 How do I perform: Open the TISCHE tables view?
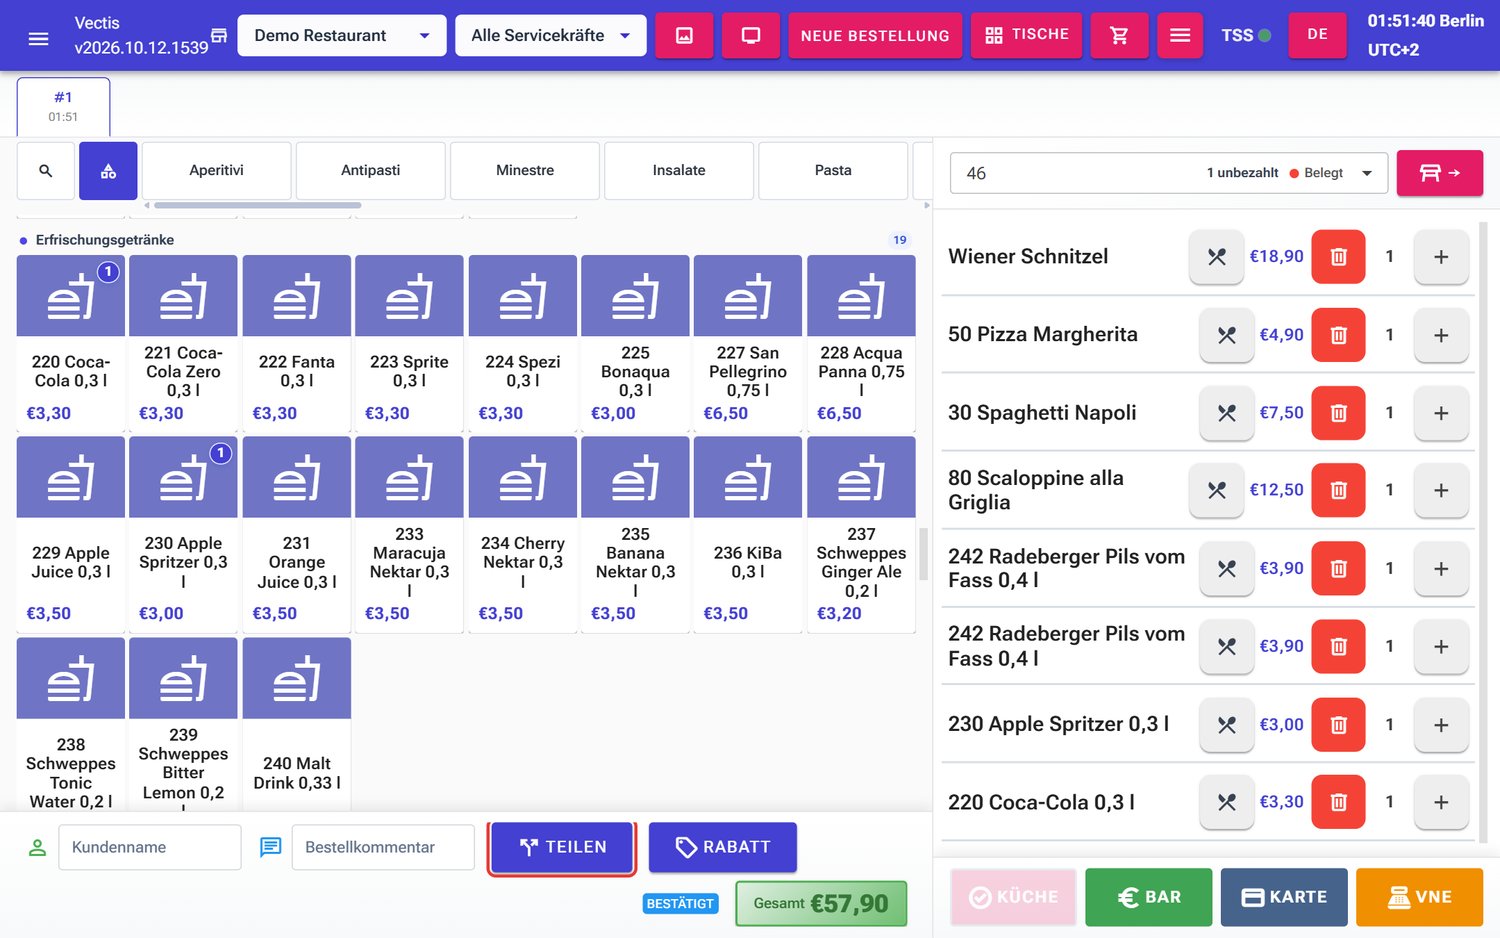click(1026, 36)
